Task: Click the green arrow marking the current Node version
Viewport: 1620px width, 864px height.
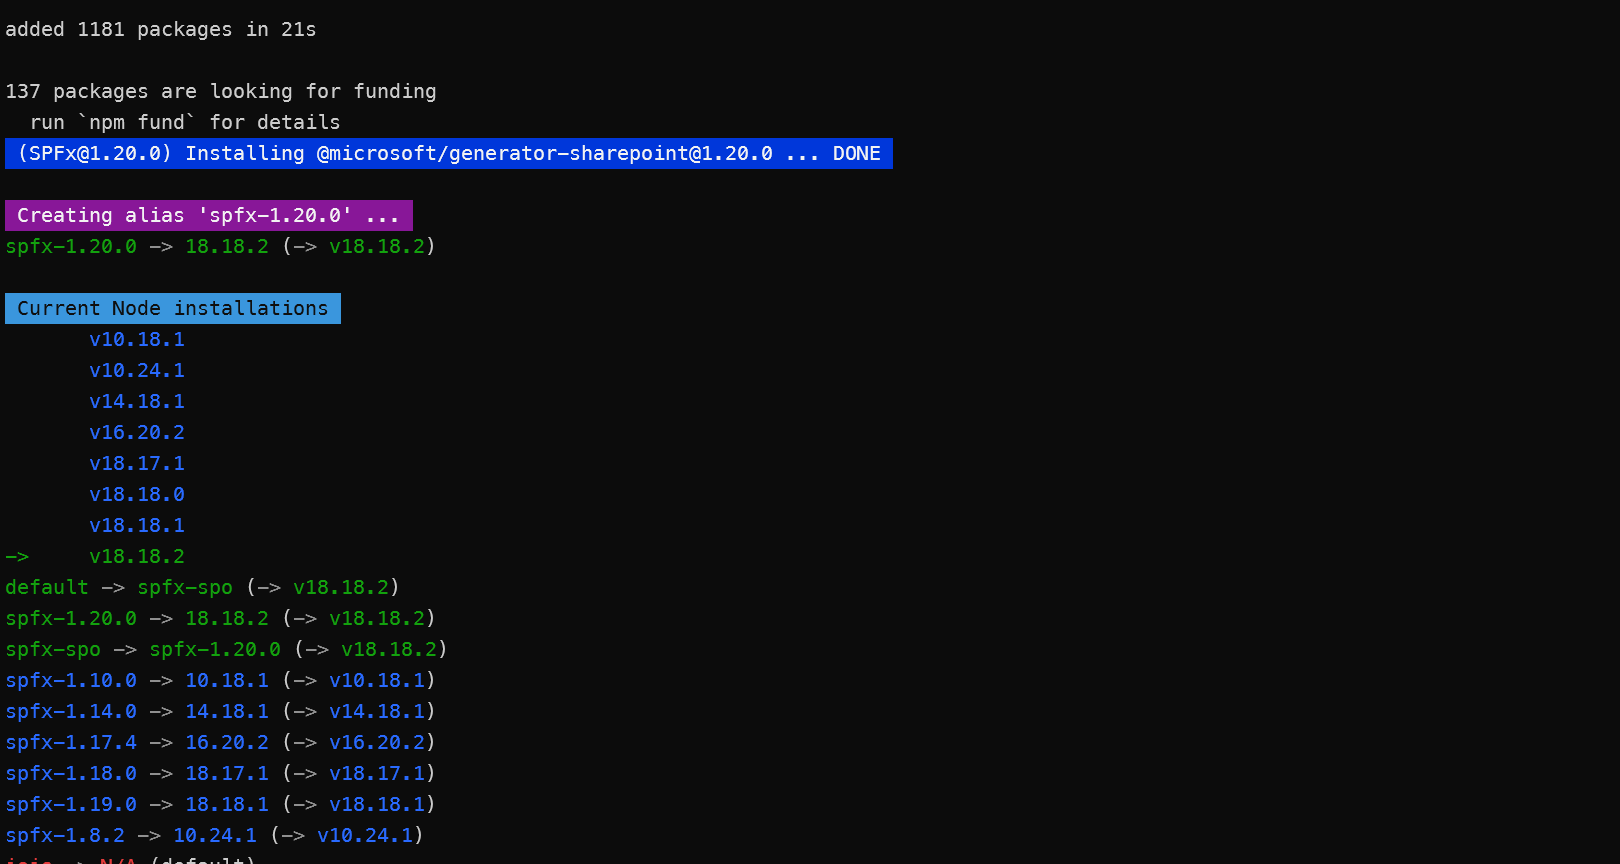Action: pyautogui.click(x=17, y=557)
